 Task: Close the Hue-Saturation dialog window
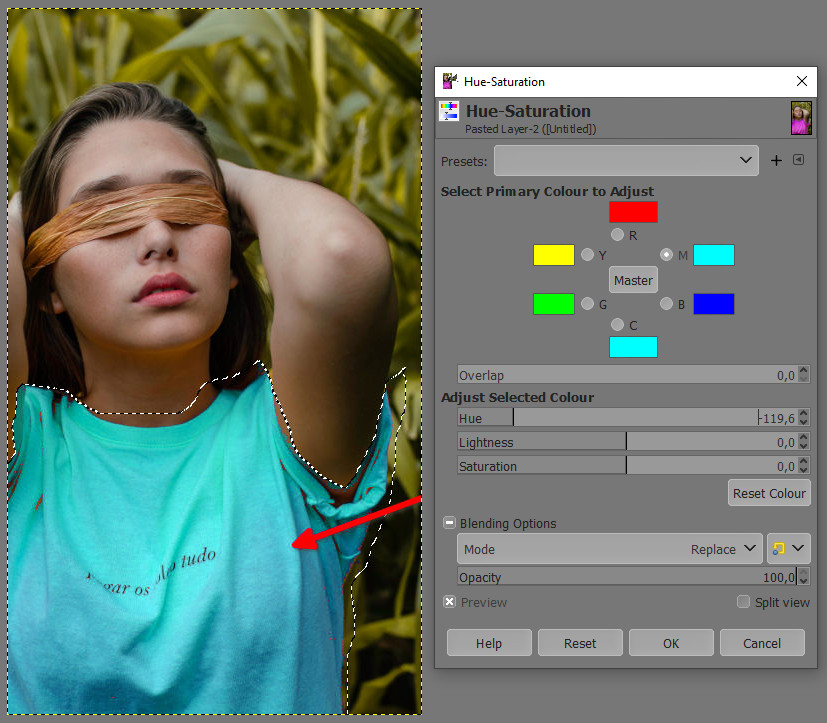click(802, 81)
